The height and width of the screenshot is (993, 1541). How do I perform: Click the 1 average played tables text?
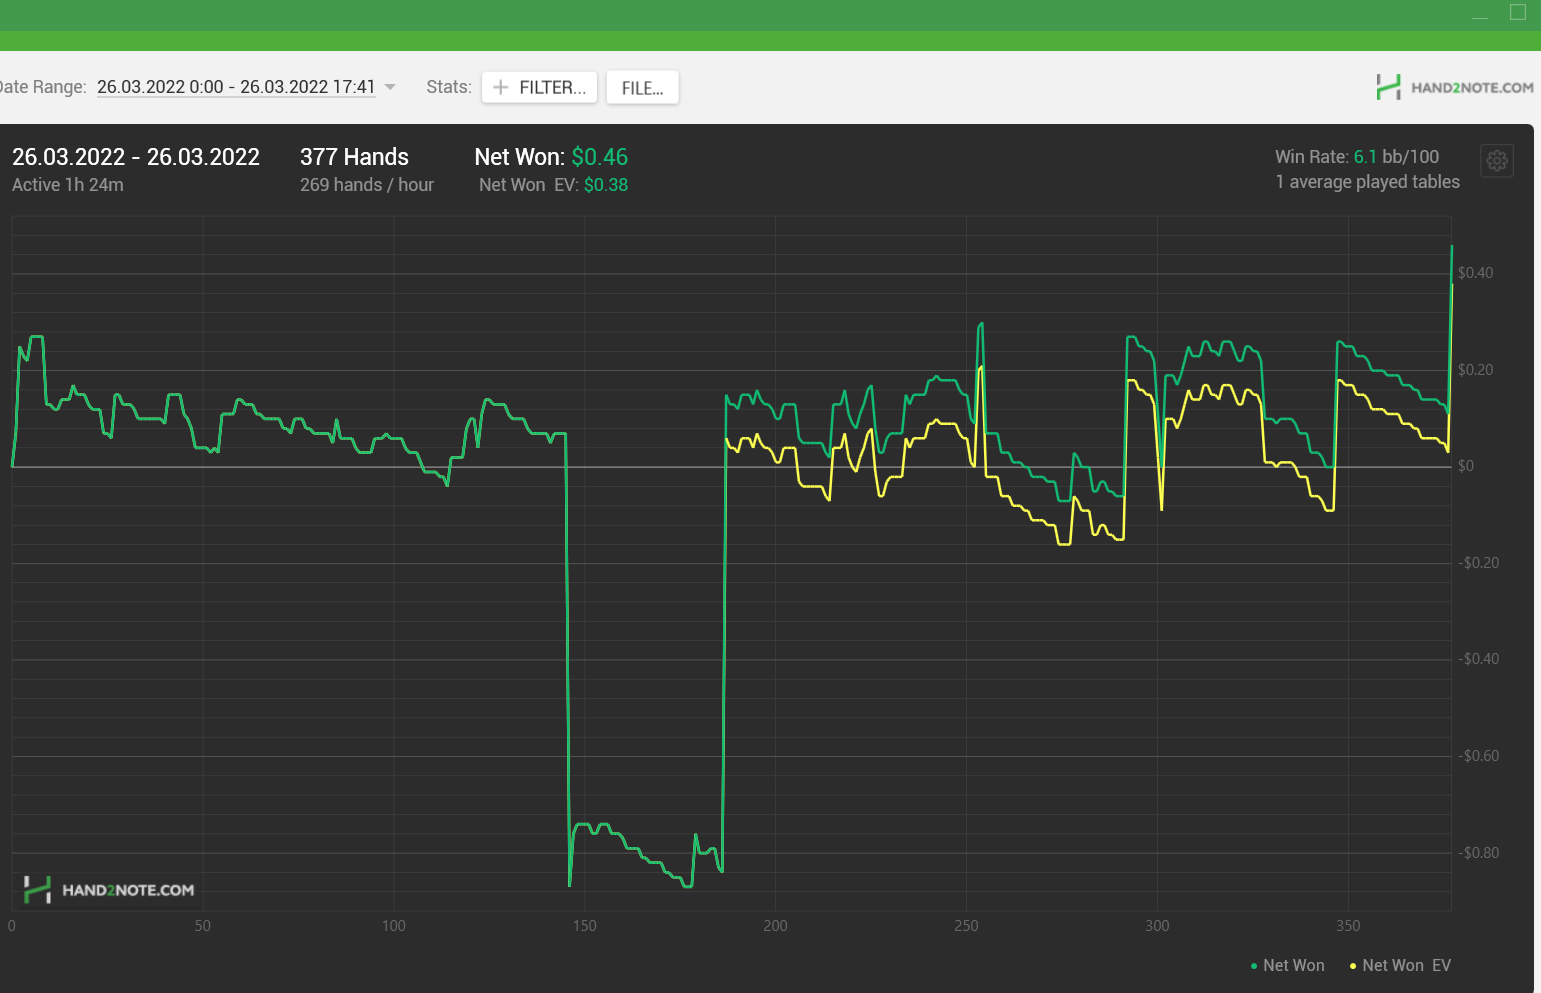pyautogui.click(x=1367, y=182)
